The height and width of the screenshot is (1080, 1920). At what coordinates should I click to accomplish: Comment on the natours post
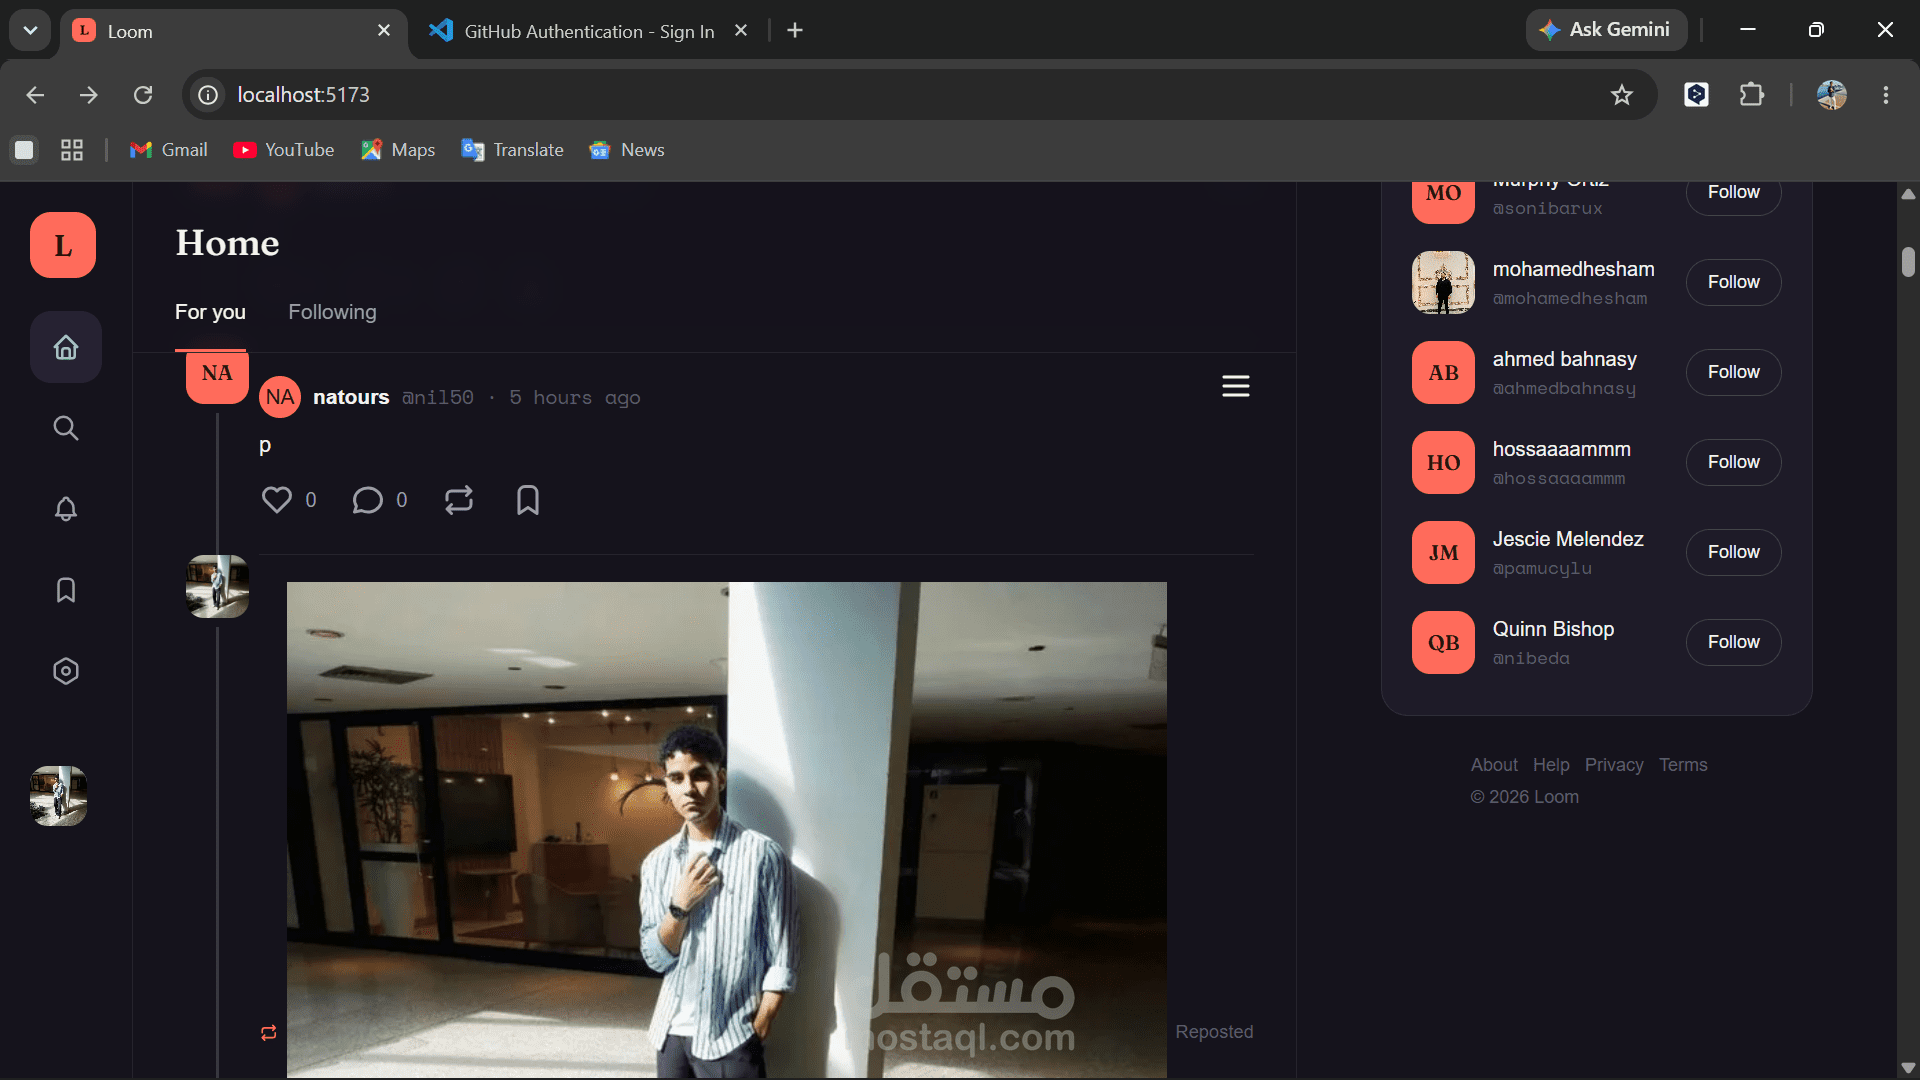368,499
